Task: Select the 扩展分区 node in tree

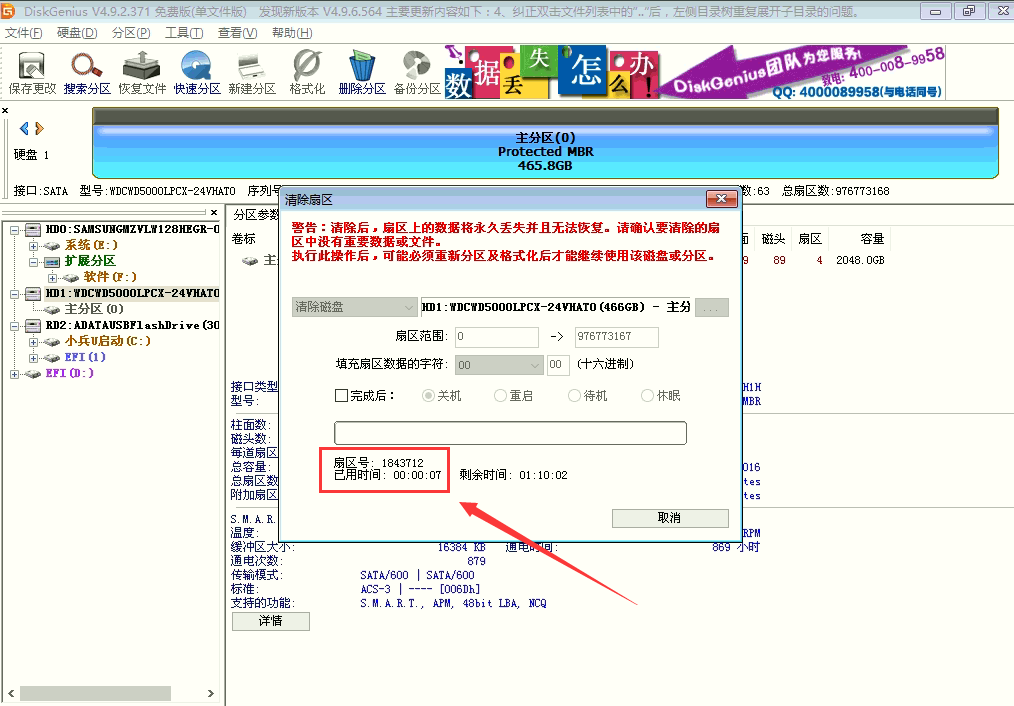Action: point(90,261)
